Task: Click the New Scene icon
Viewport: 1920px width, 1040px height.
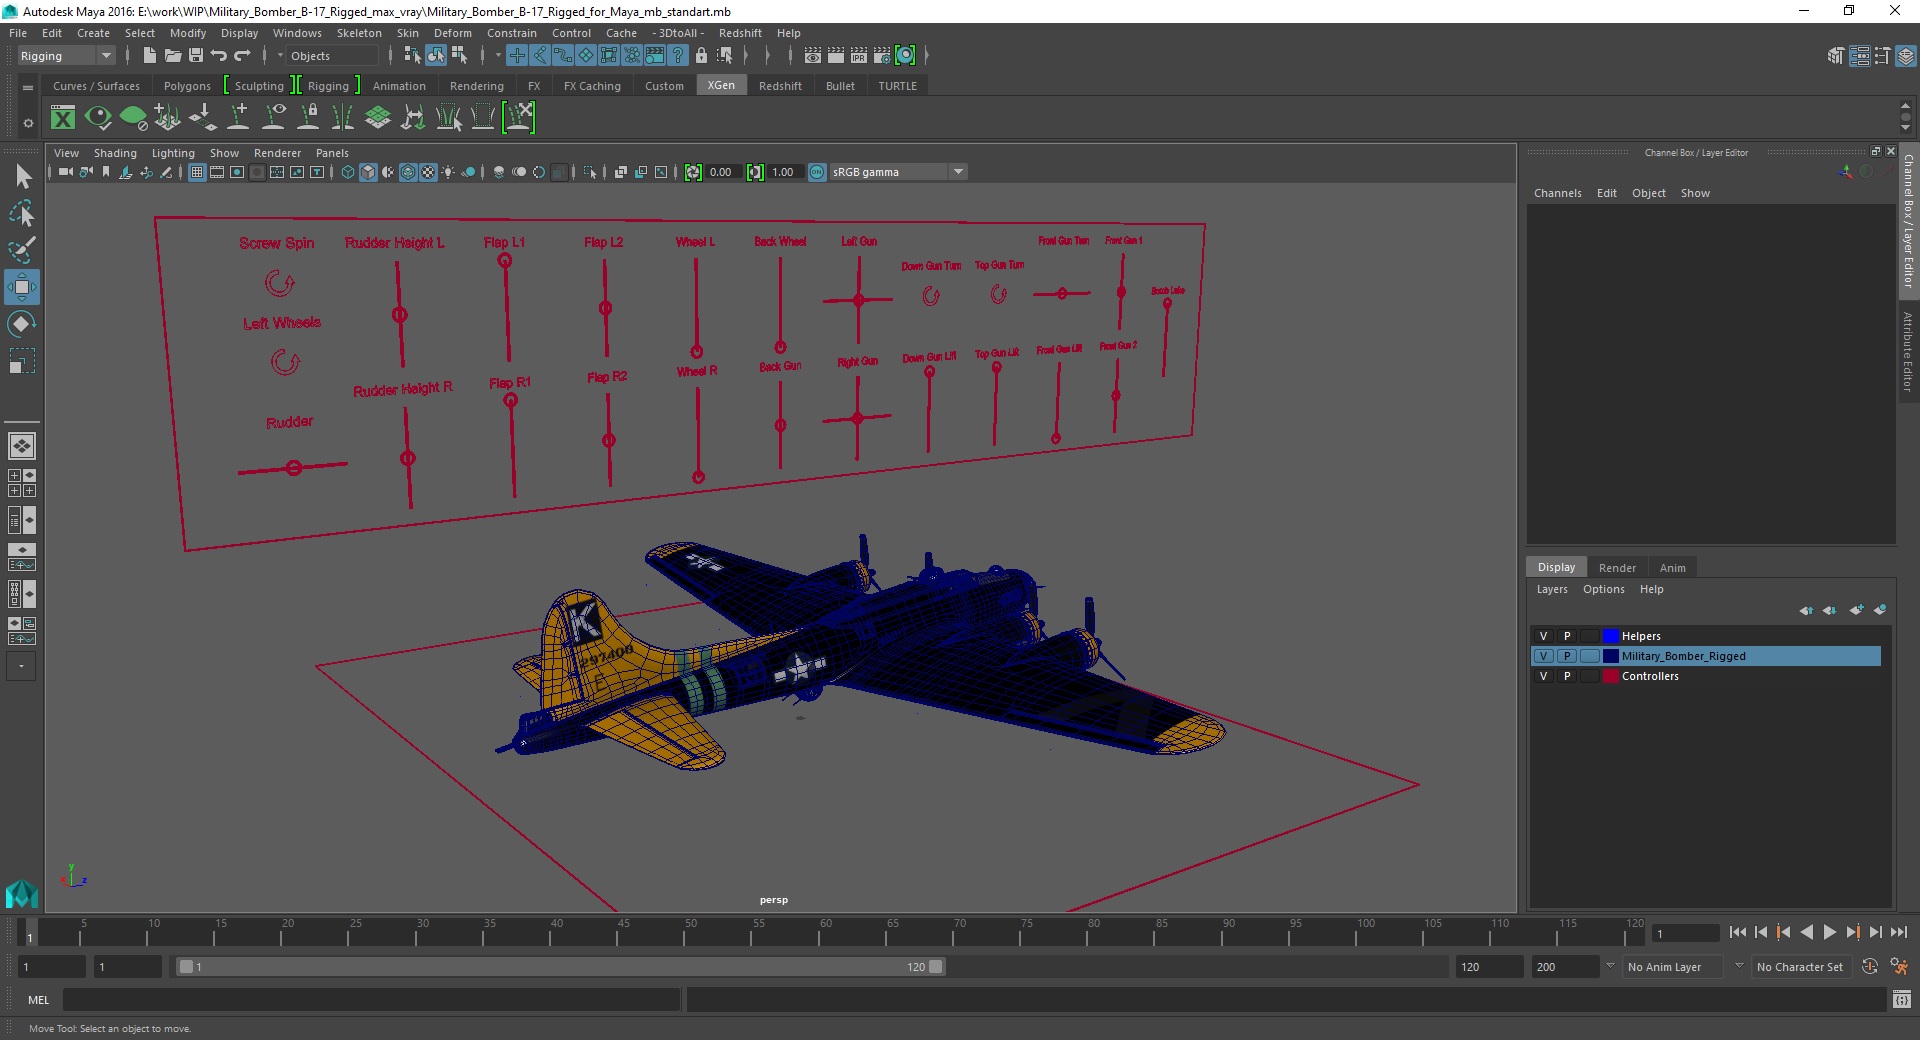Action: pyautogui.click(x=149, y=56)
